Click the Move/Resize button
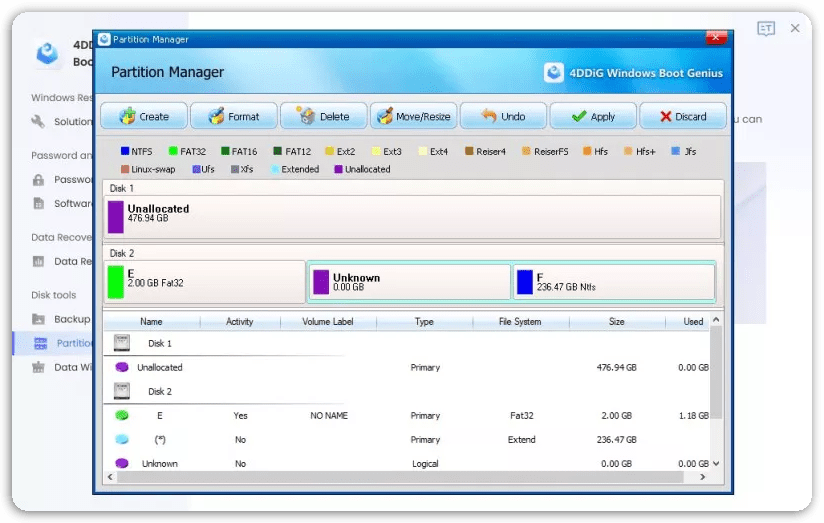Screen dimensions: 824x523 (414, 116)
